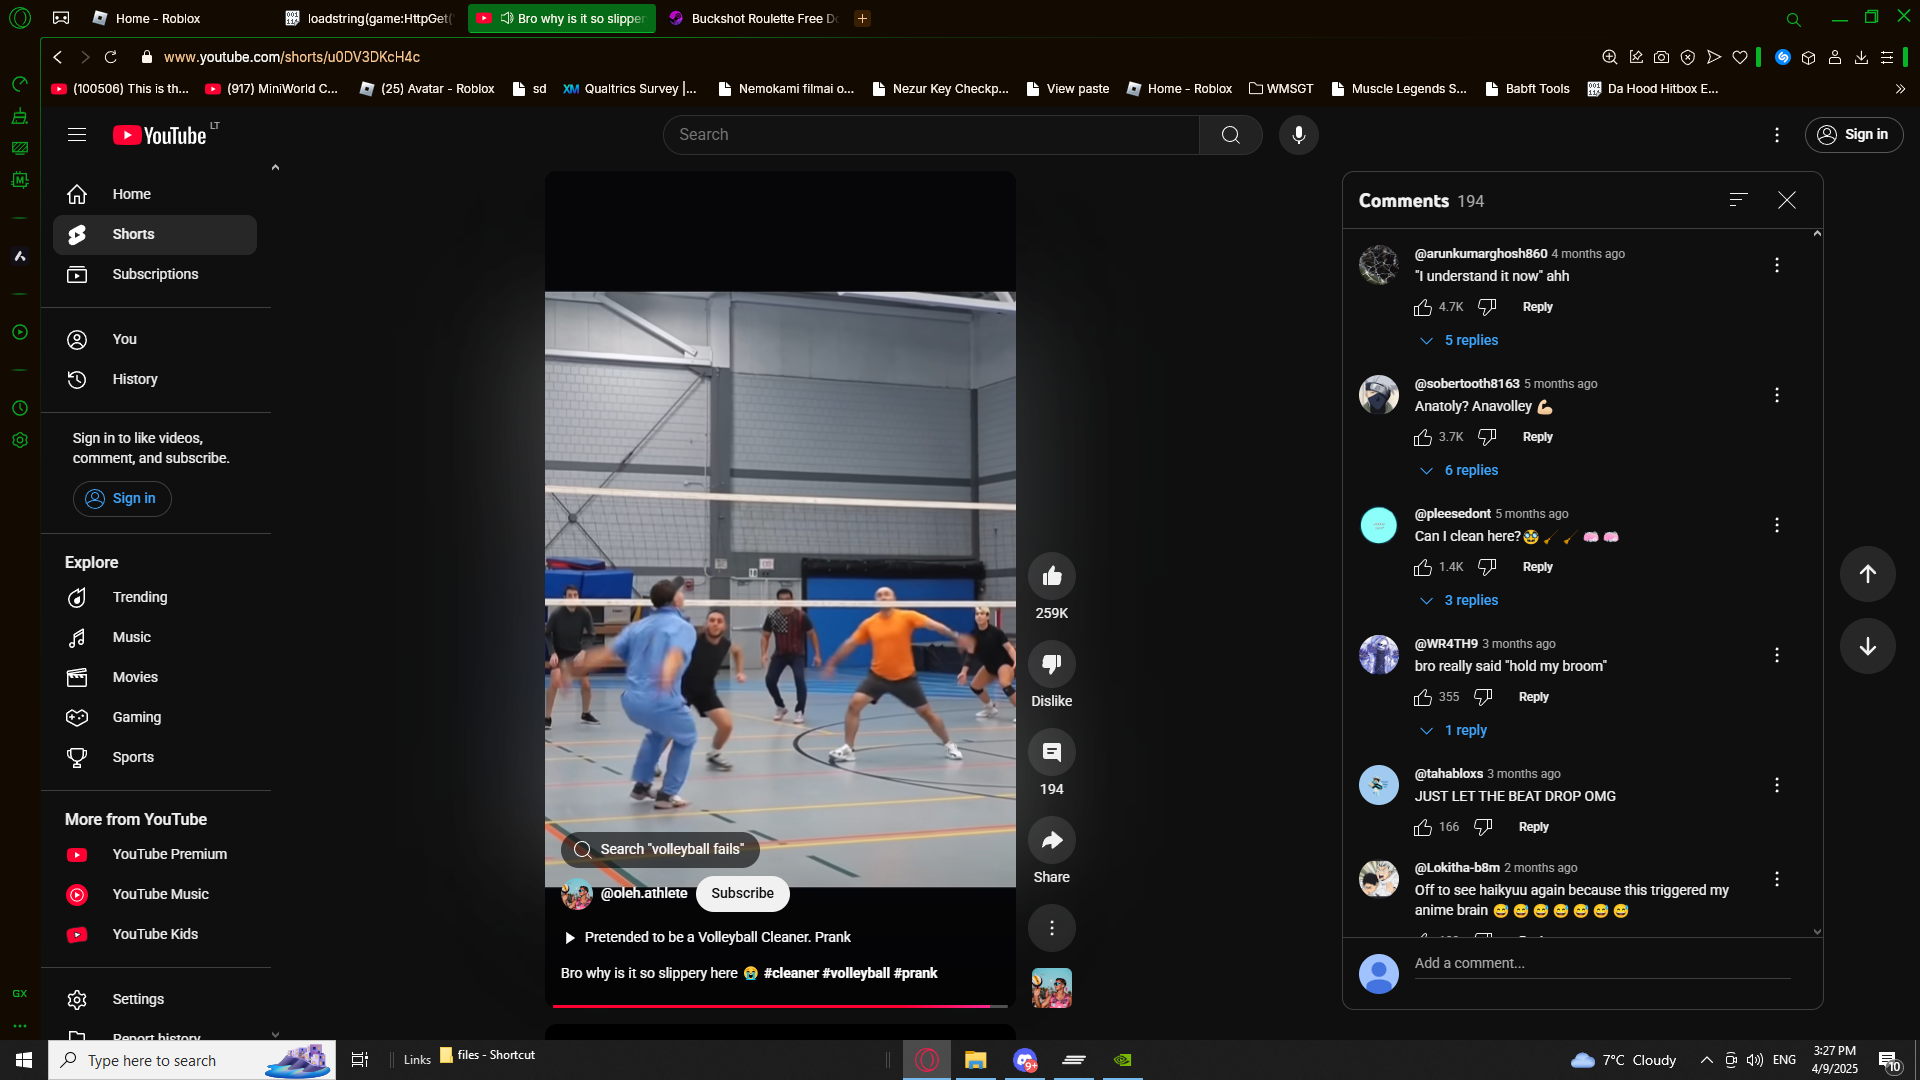Viewport: 1920px width, 1080px height.
Task: Open Gaming under Explore
Action: coord(155,717)
